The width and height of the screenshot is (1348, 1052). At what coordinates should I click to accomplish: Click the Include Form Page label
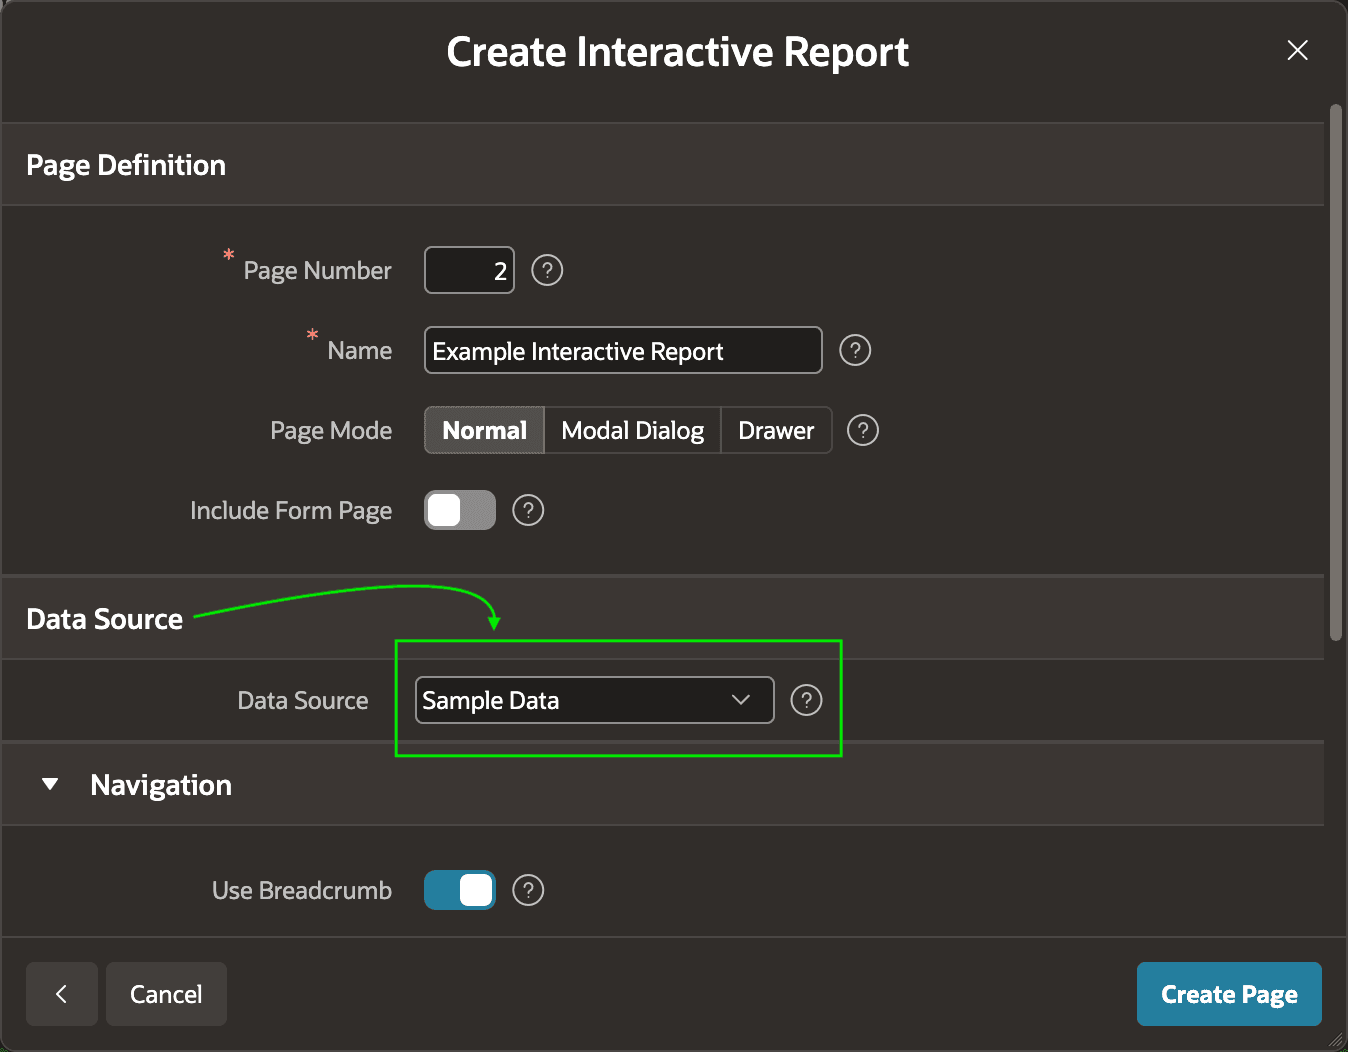pos(291,510)
